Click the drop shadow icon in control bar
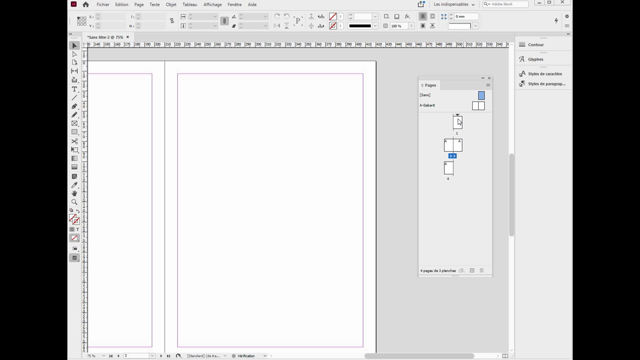Viewport: 640px width, 360px height. [x=397, y=16]
